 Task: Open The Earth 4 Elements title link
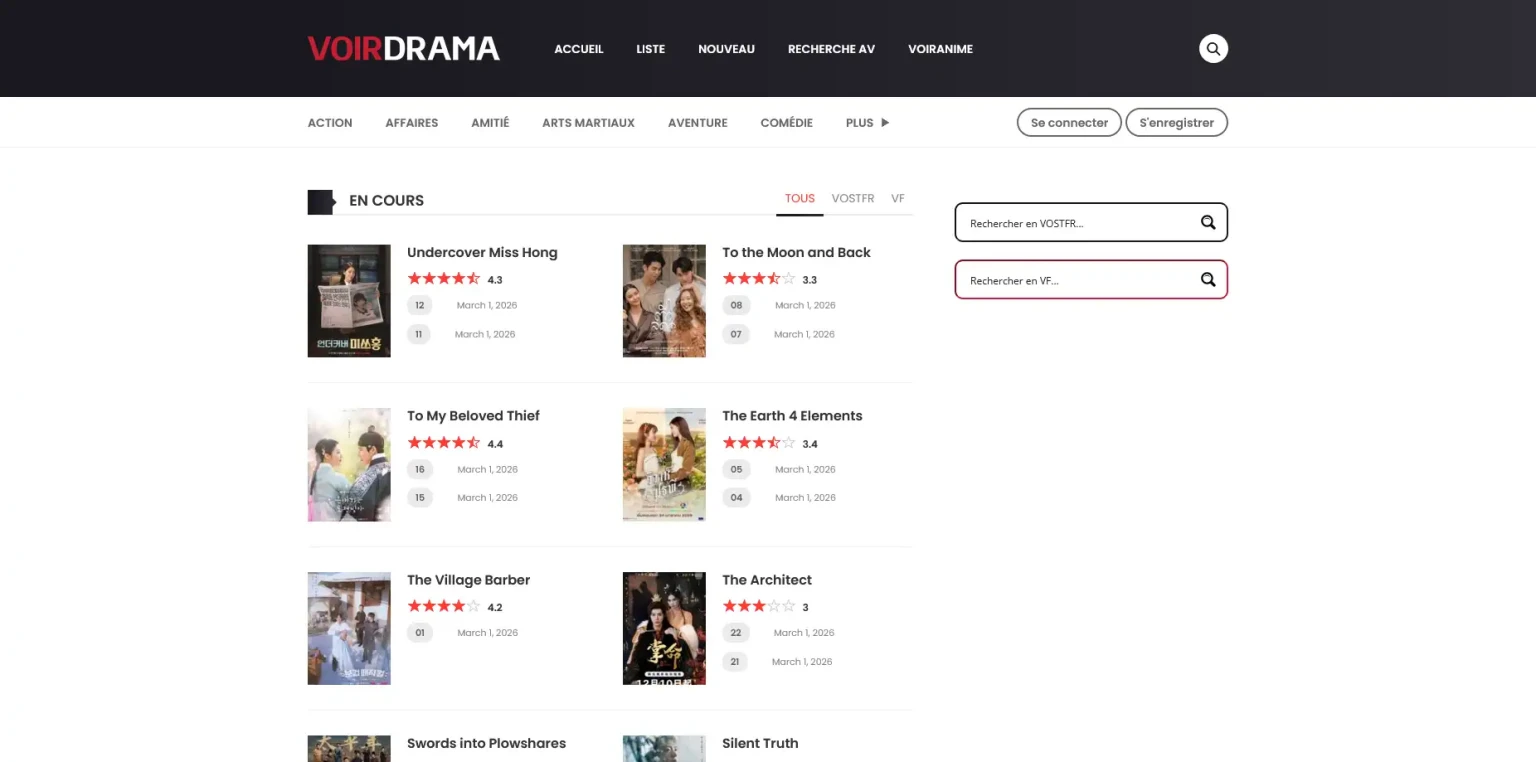[x=792, y=416]
